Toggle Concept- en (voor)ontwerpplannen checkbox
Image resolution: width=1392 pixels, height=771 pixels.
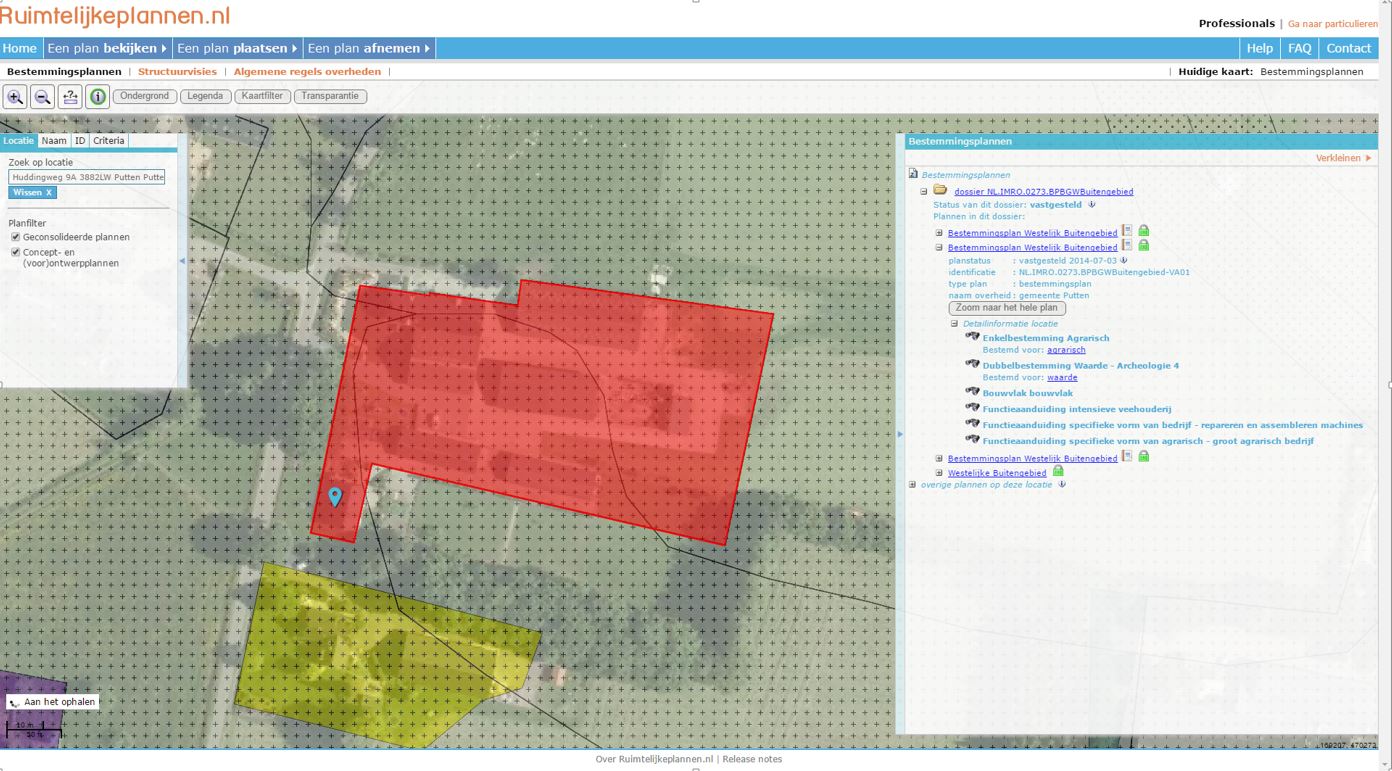click(15, 252)
